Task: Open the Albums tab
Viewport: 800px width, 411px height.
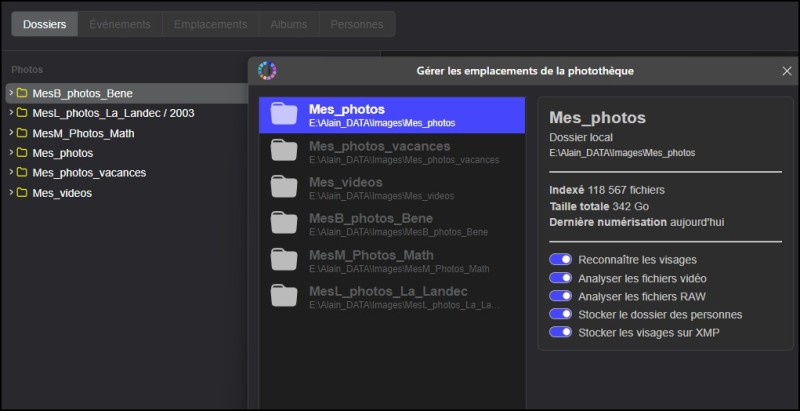Action: pyautogui.click(x=289, y=24)
